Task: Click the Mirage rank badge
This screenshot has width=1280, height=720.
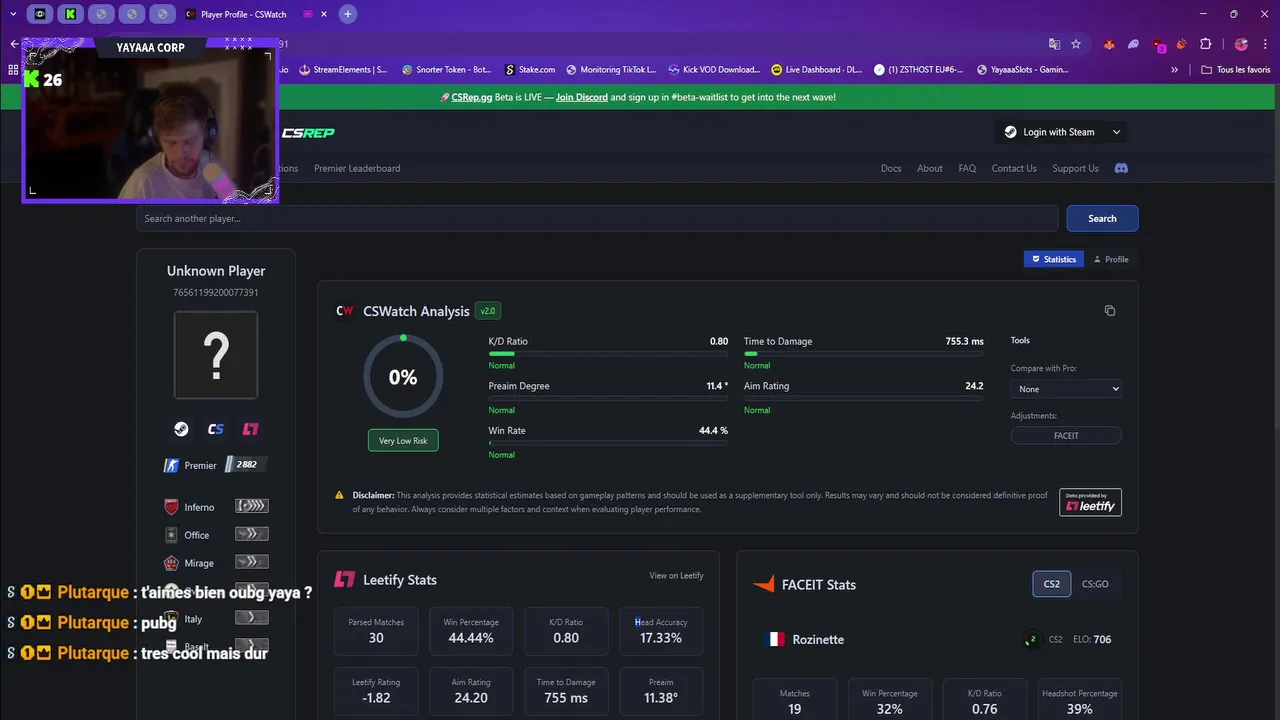Action: [x=252, y=562]
